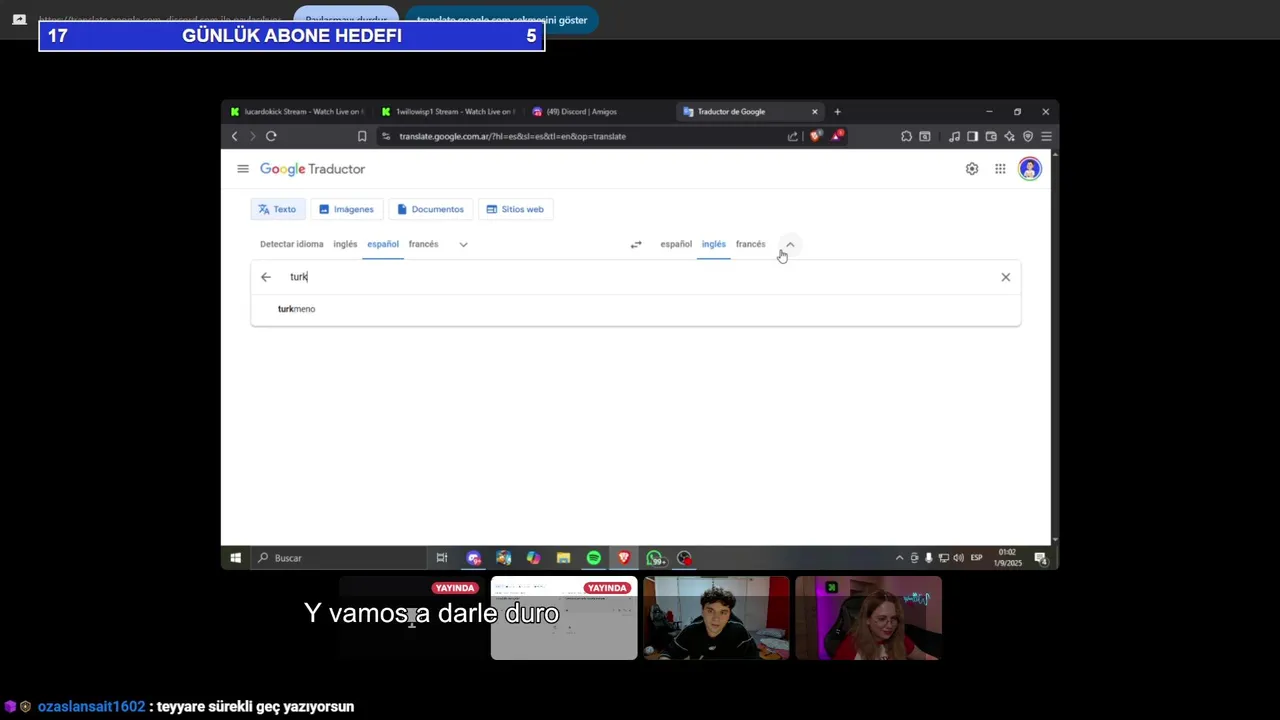Open the Google account profile avatar

1030,169
